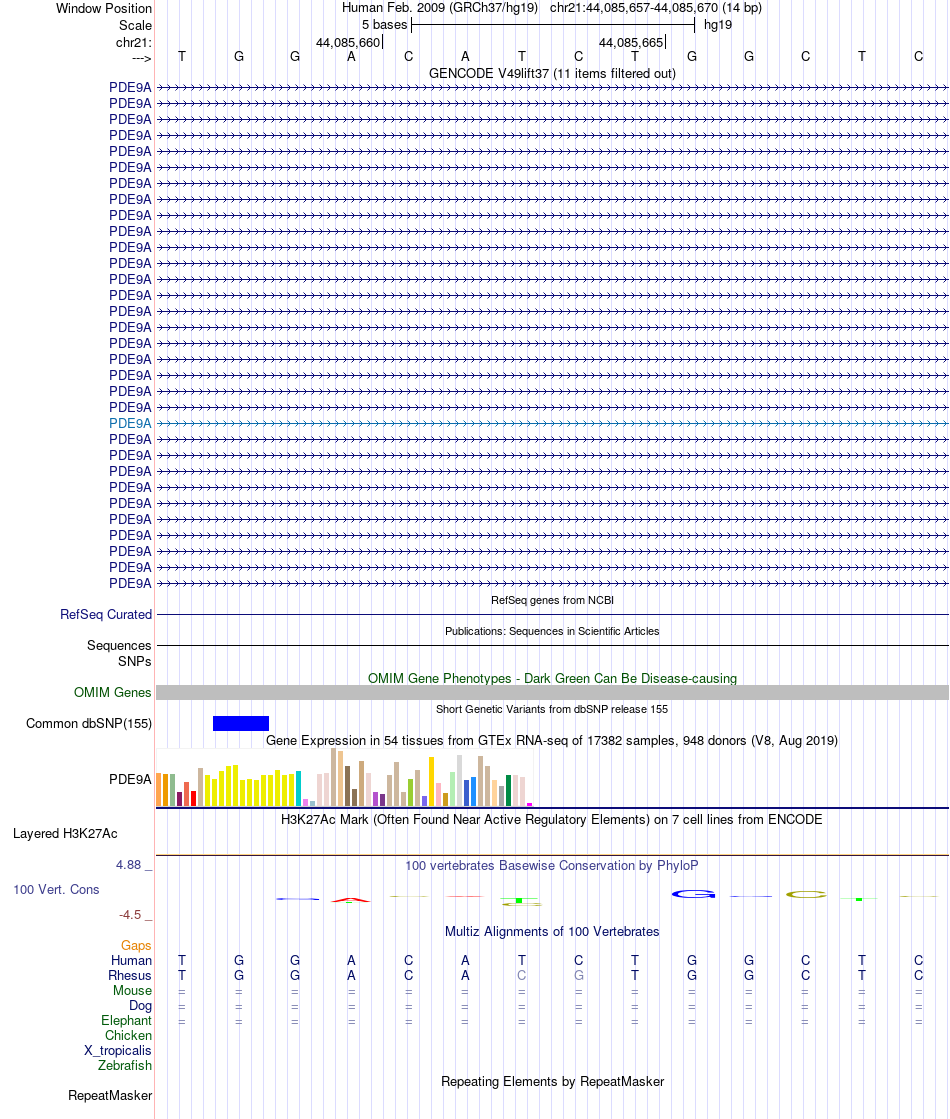Click the 44,085,660 coordinate marker
Screen dimensions: 950x1119
point(348,43)
